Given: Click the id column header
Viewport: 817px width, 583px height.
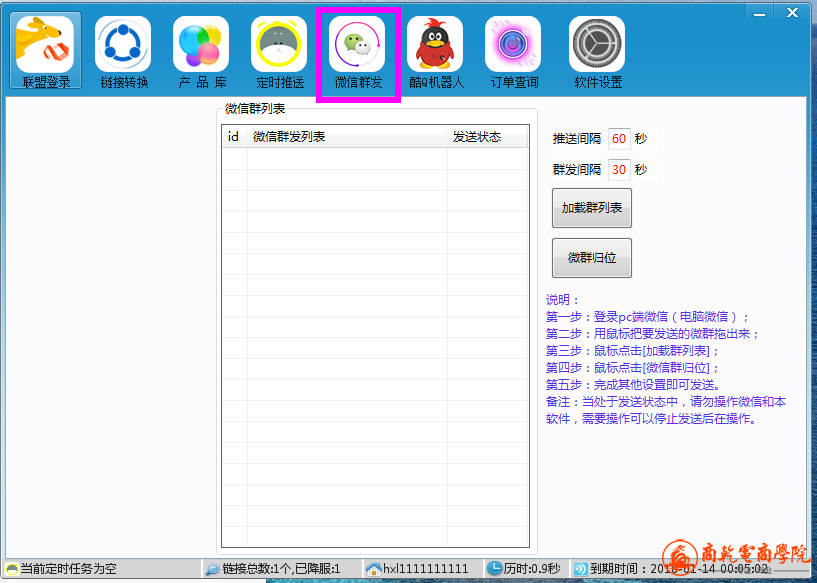Looking at the screenshot, I should (234, 137).
